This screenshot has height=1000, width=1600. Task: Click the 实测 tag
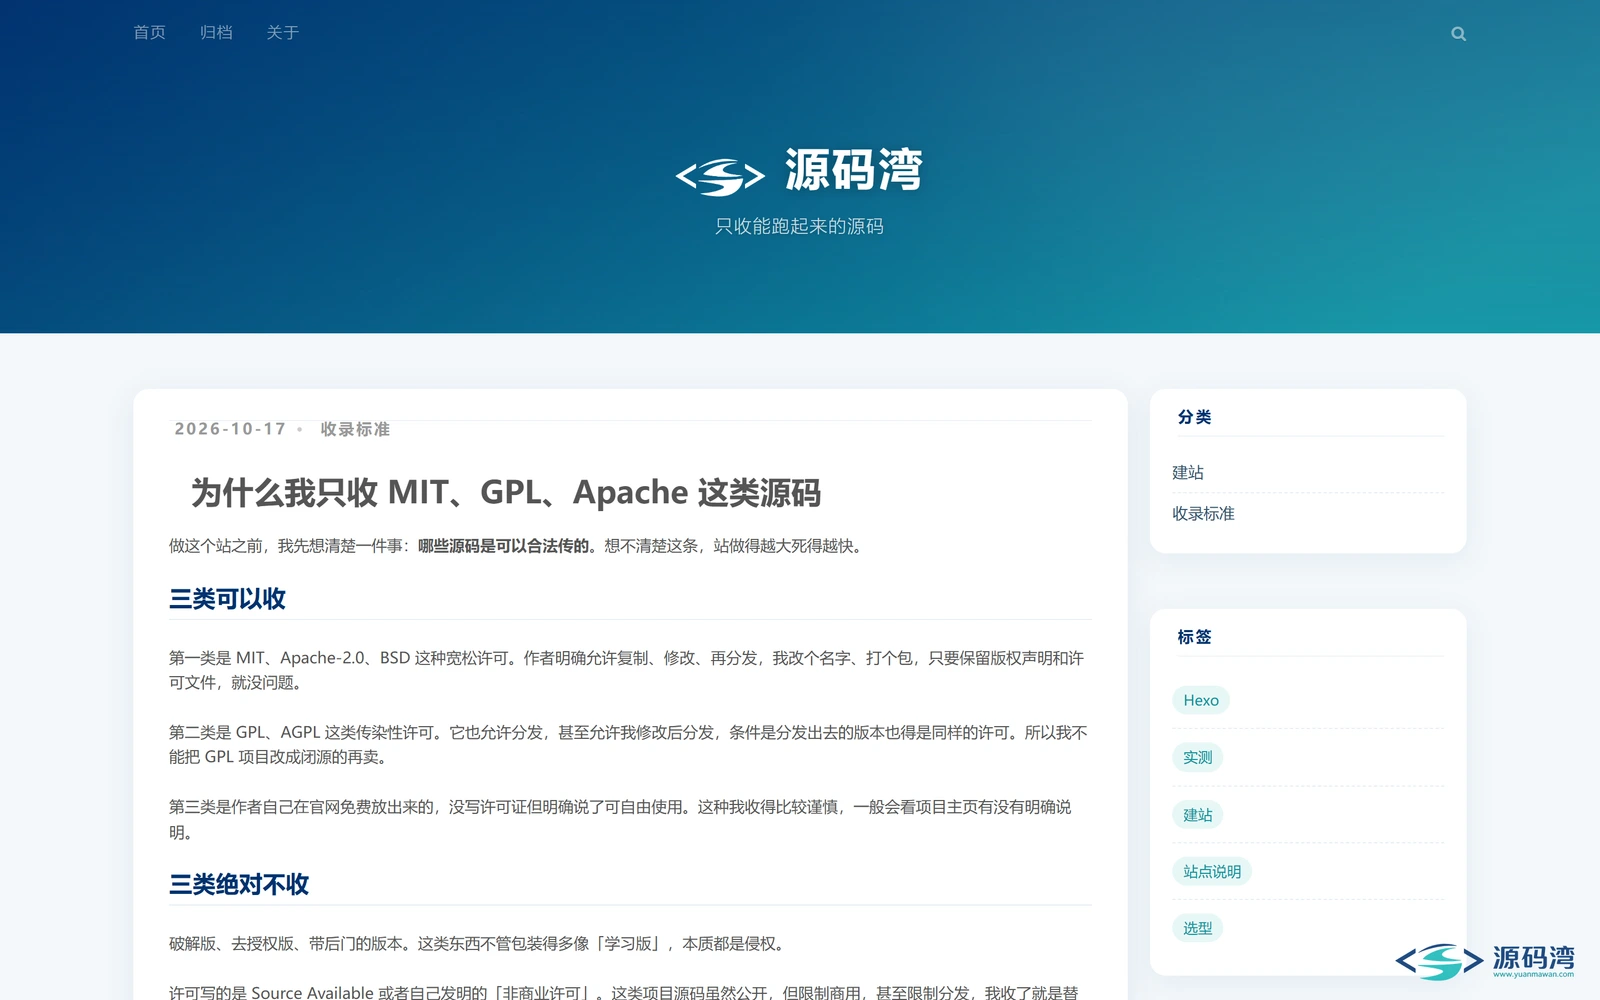[x=1197, y=757]
